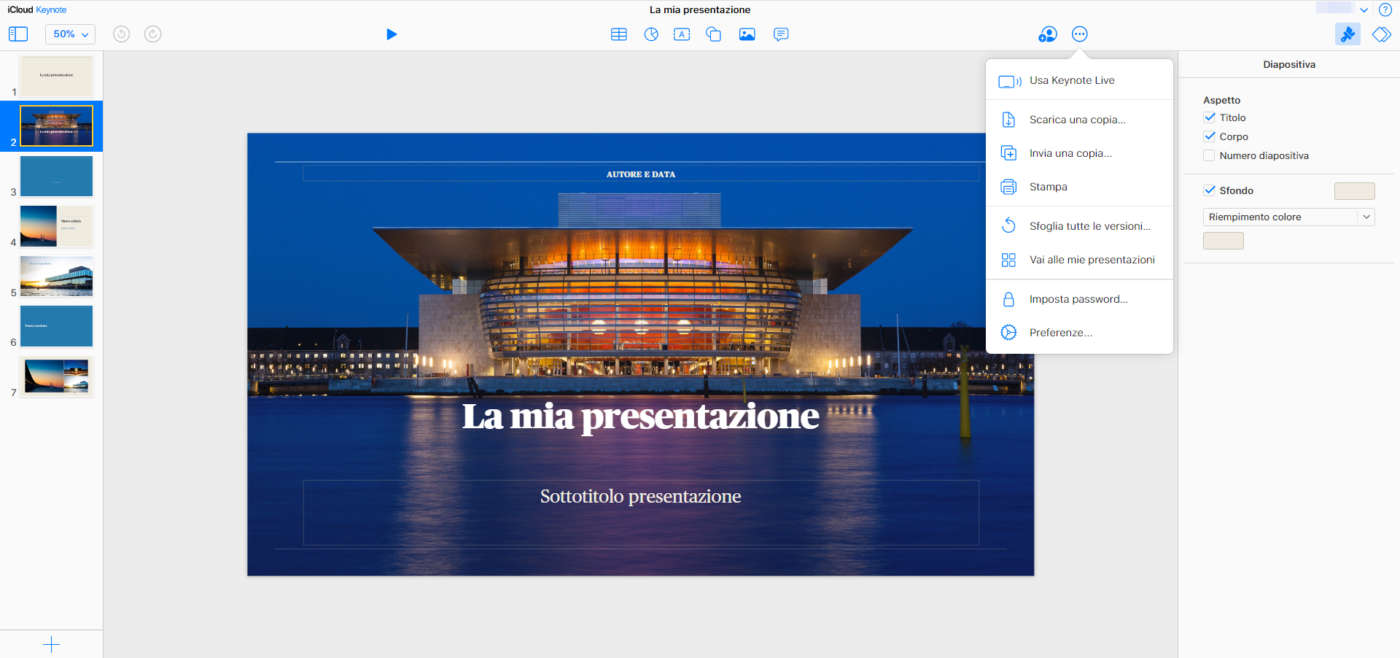Disable the Titolo checkbox
This screenshot has height=658, width=1400.
[1209, 117]
